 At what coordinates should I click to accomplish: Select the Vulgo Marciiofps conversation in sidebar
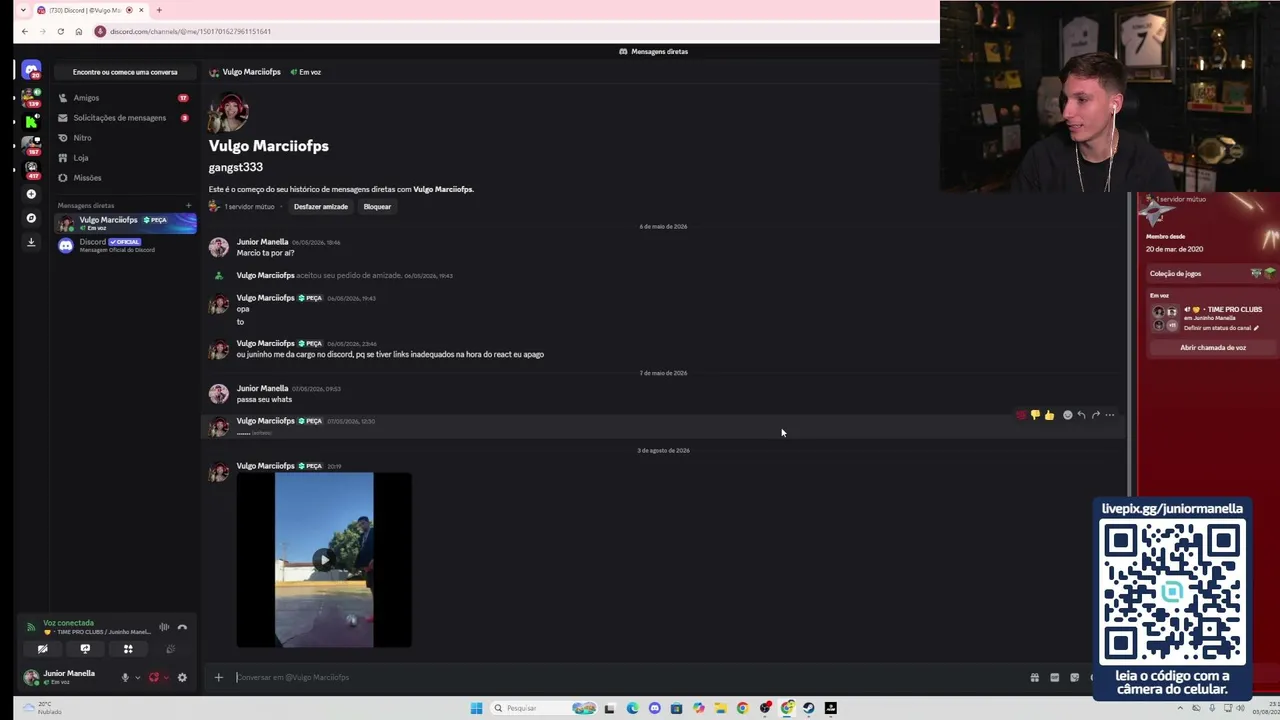pyautogui.click(x=125, y=223)
